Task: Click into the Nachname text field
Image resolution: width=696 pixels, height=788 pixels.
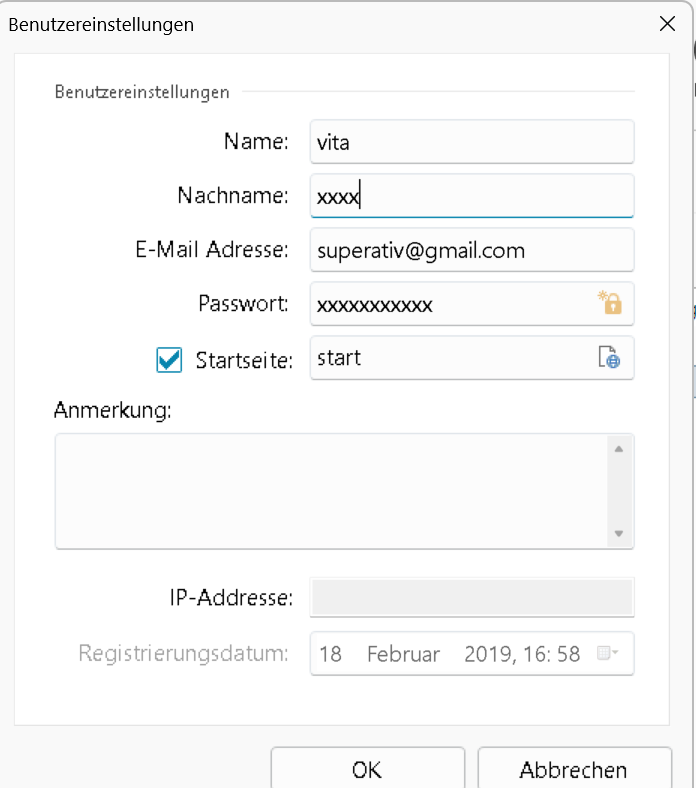Action: 472,196
